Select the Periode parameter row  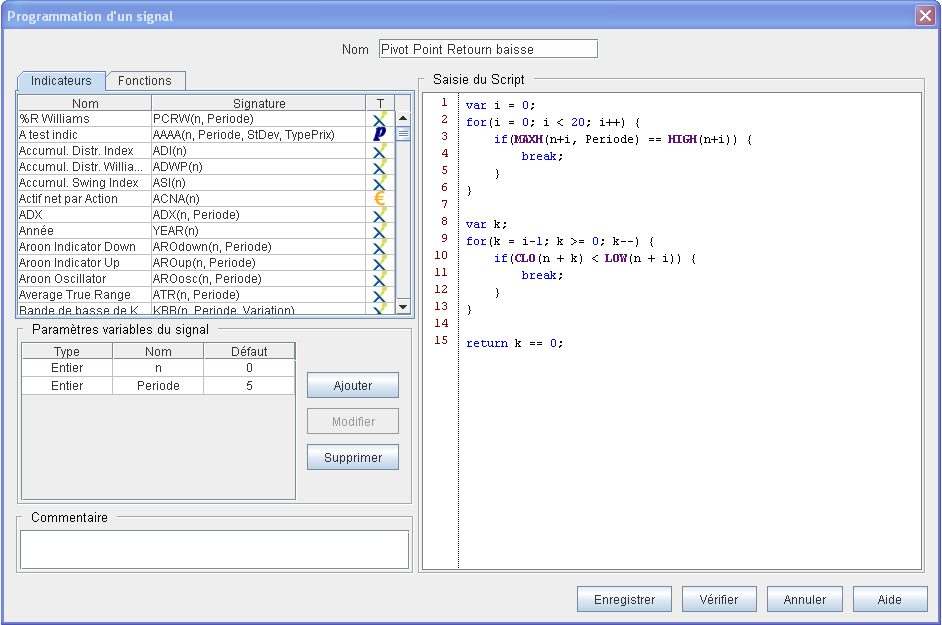(x=158, y=385)
